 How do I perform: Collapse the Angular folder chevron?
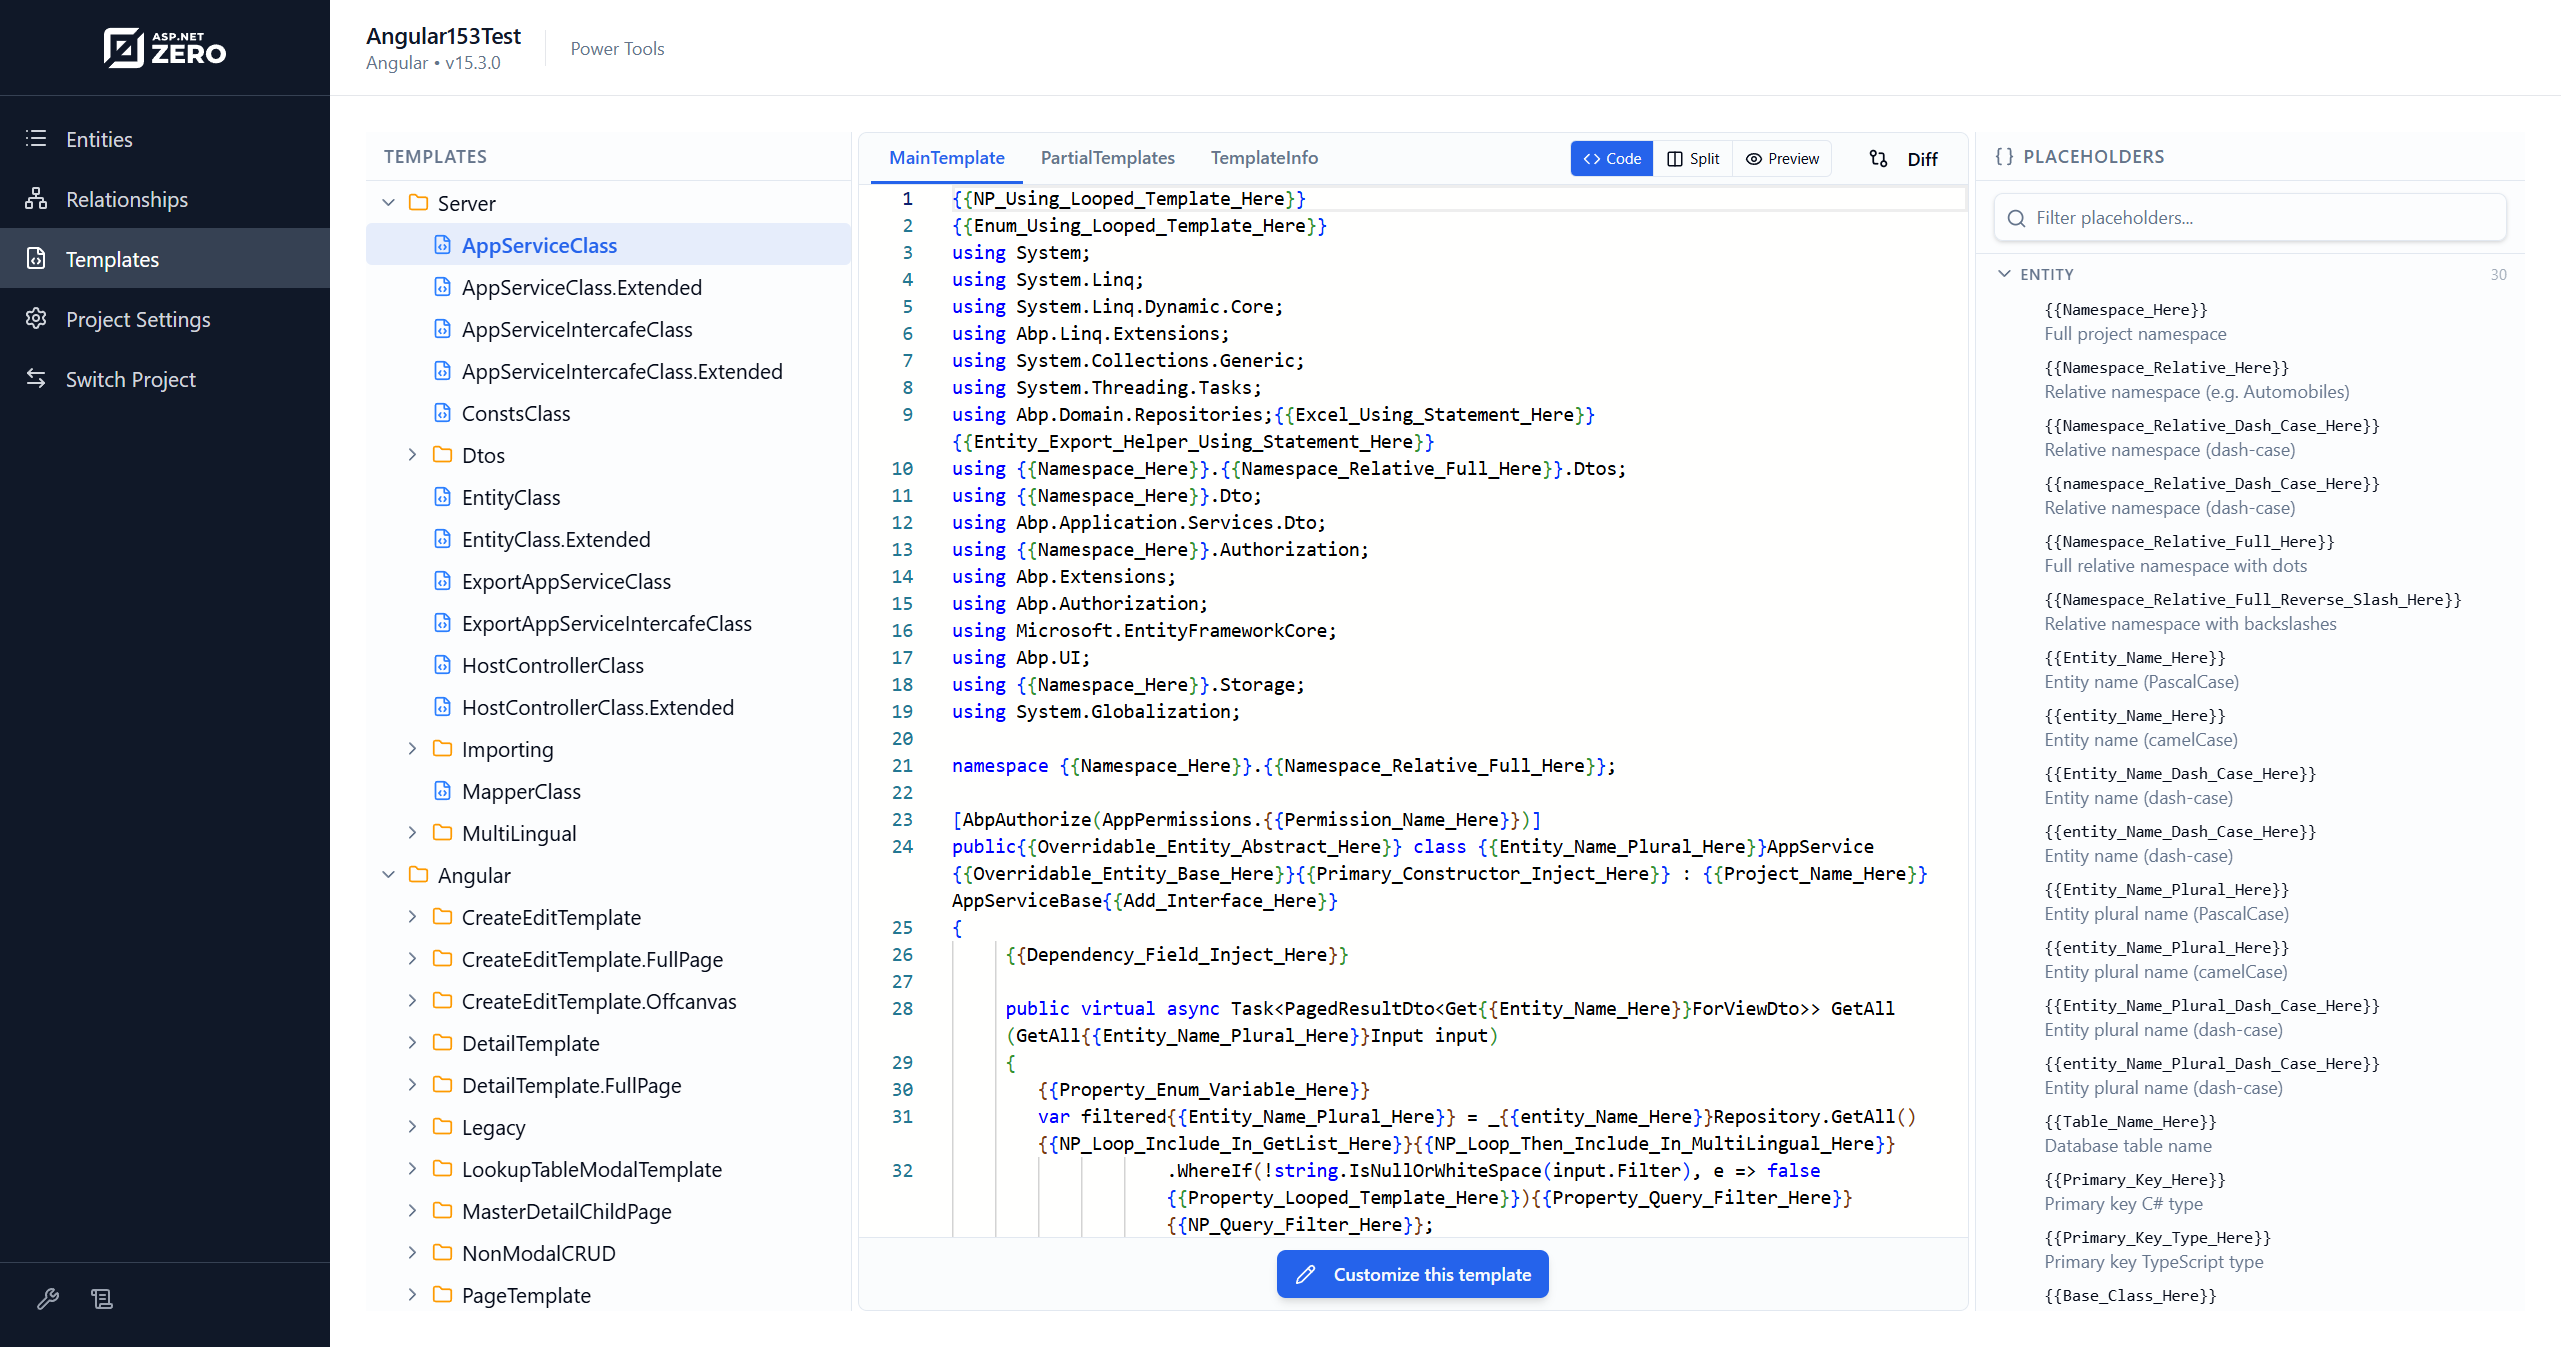pyautogui.click(x=389, y=875)
